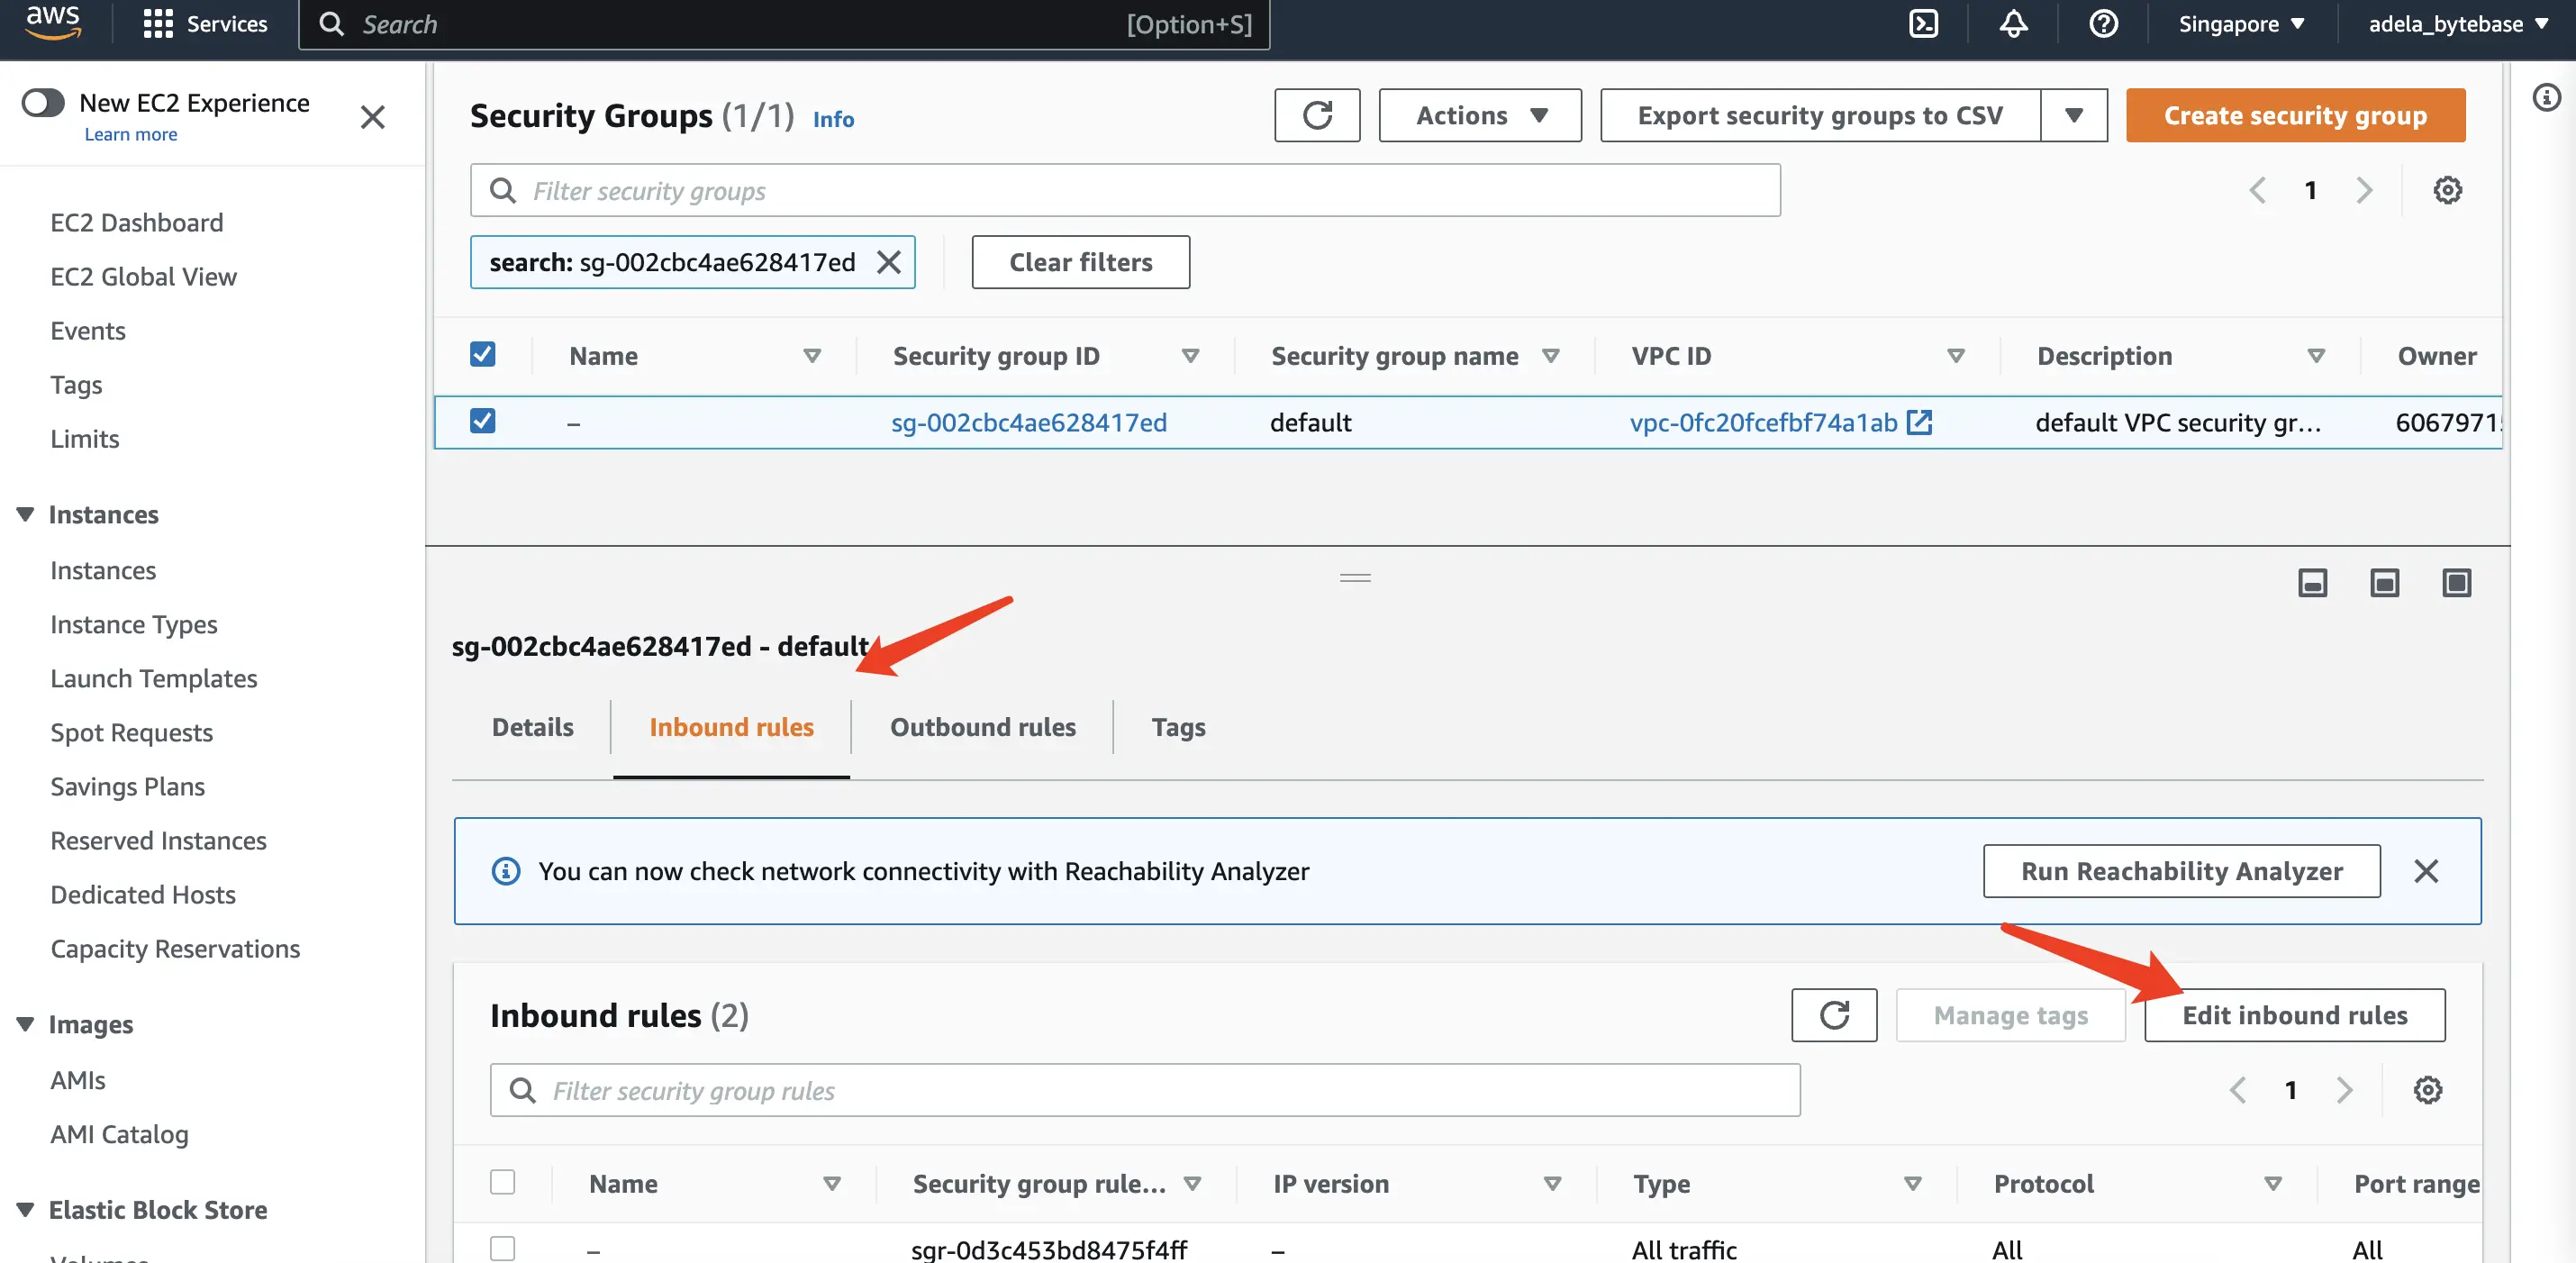Image resolution: width=2576 pixels, height=1263 pixels.
Task: Open the sg-002cbc4ae628417ed ID link
Action: point(1028,422)
